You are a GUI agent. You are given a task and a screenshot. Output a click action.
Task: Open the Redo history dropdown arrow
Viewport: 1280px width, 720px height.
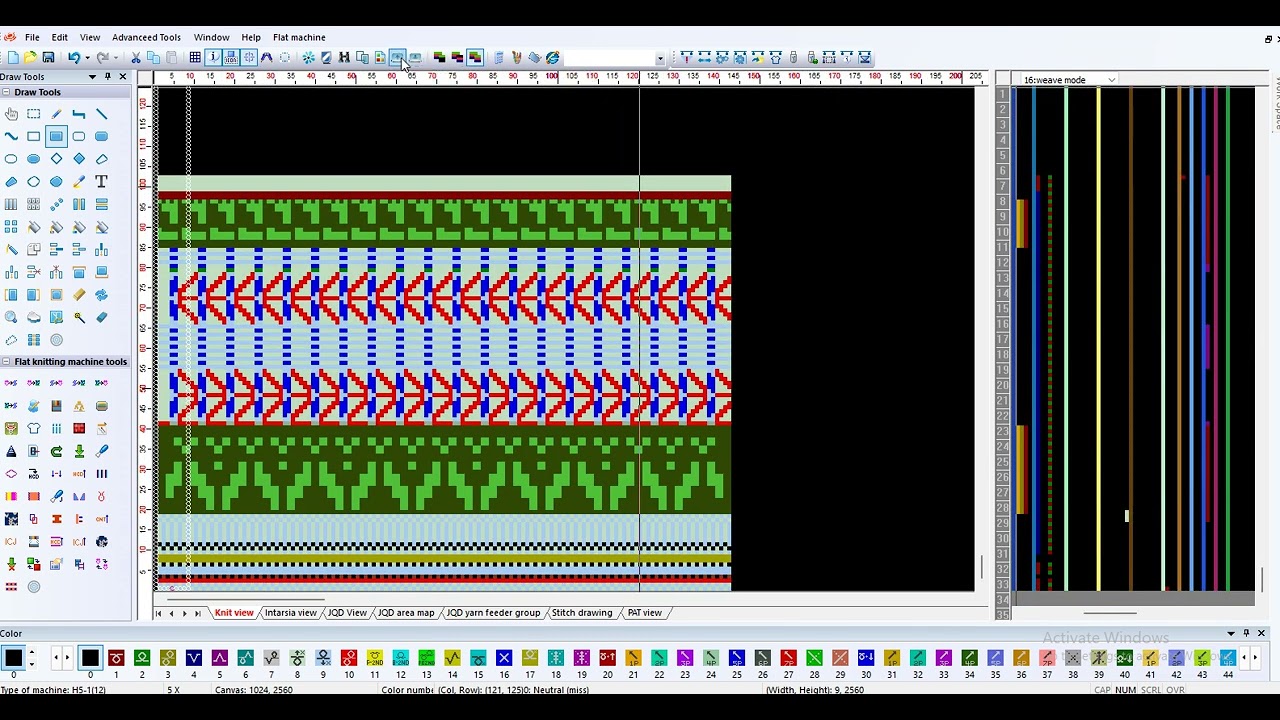(116, 58)
